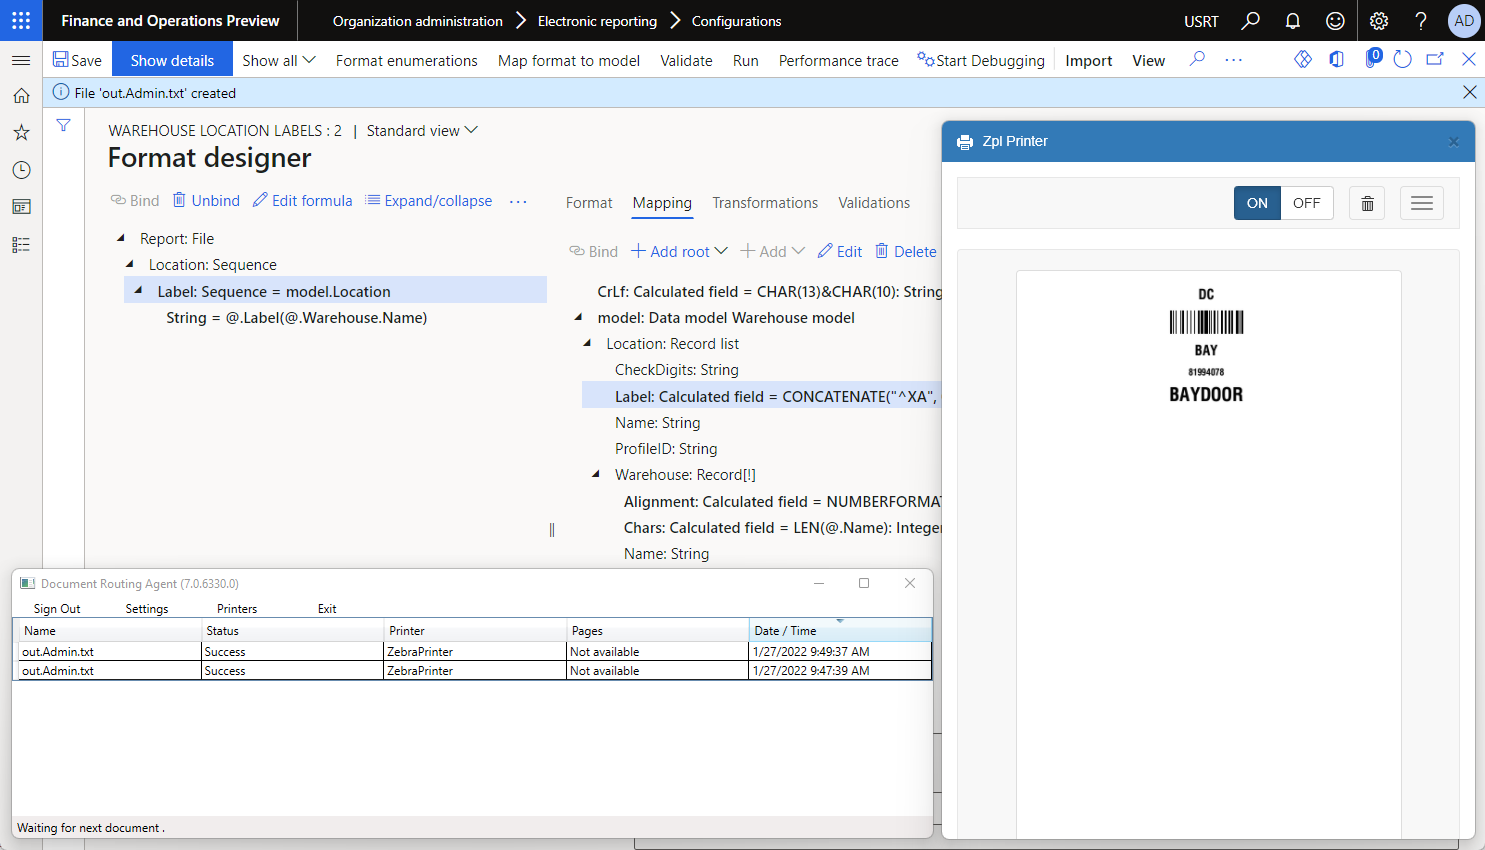This screenshot has width=1485, height=850.
Task: Switch to the Transformations tab
Action: (765, 203)
